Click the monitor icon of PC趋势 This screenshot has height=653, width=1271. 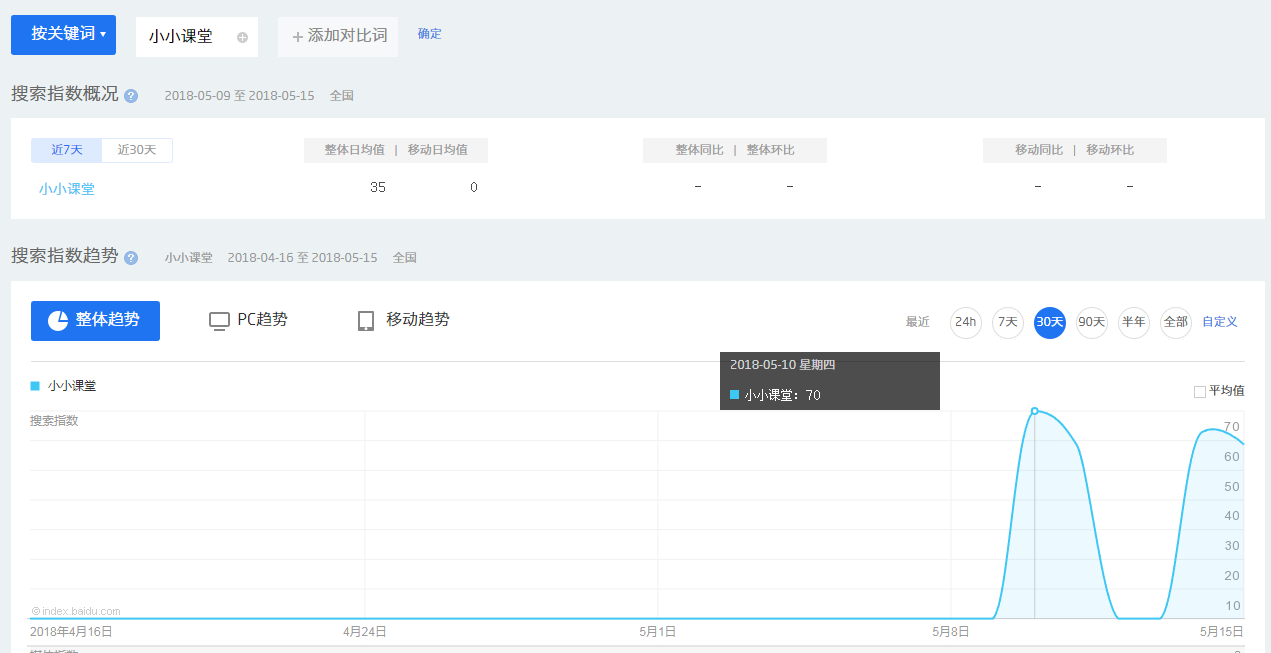pyautogui.click(x=219, y=321)
